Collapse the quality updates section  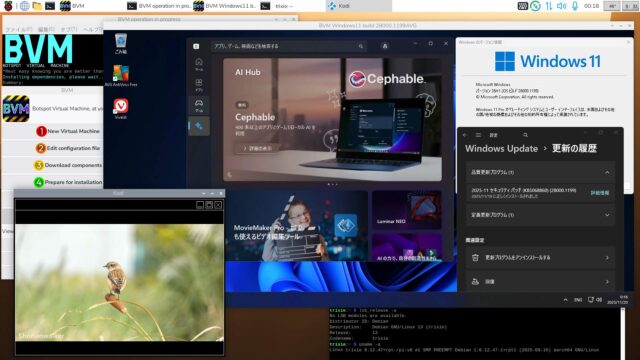540,172
